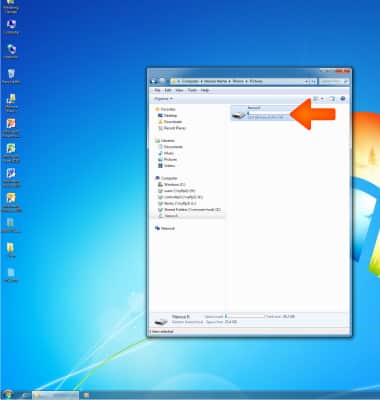Viewport: 380px width, 400px height.
Task: Click the Explorer window taskbar button
Action: [55, 395]
